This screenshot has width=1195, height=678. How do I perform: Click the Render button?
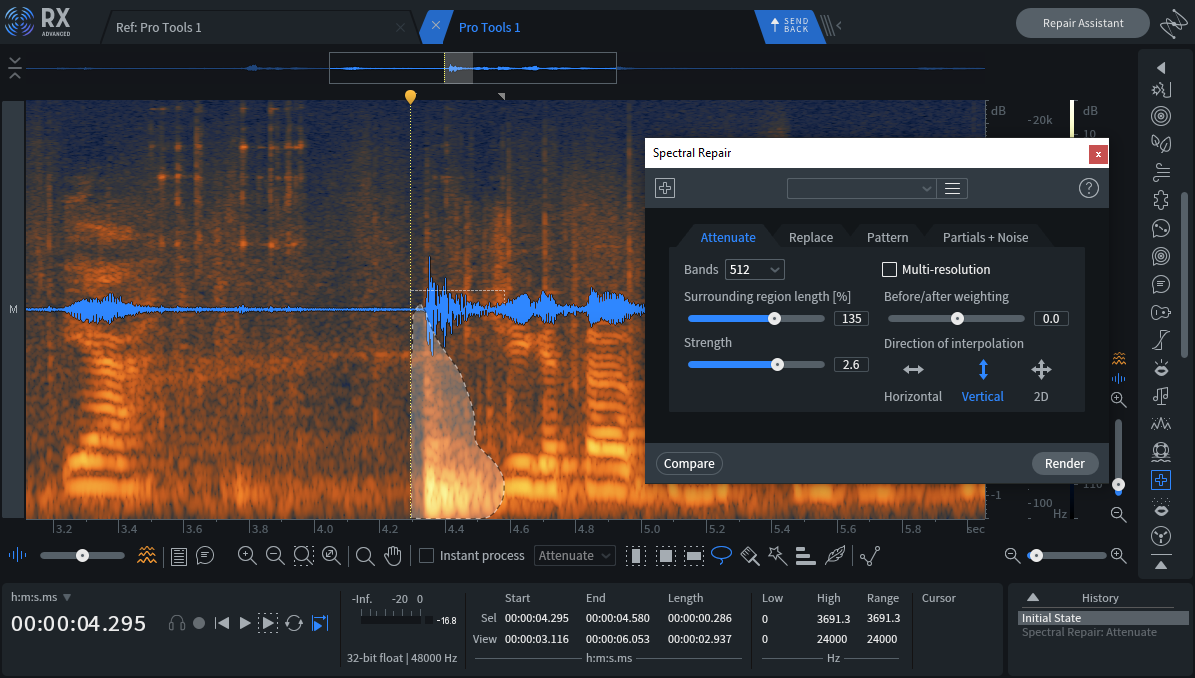tap(1065, 463)
